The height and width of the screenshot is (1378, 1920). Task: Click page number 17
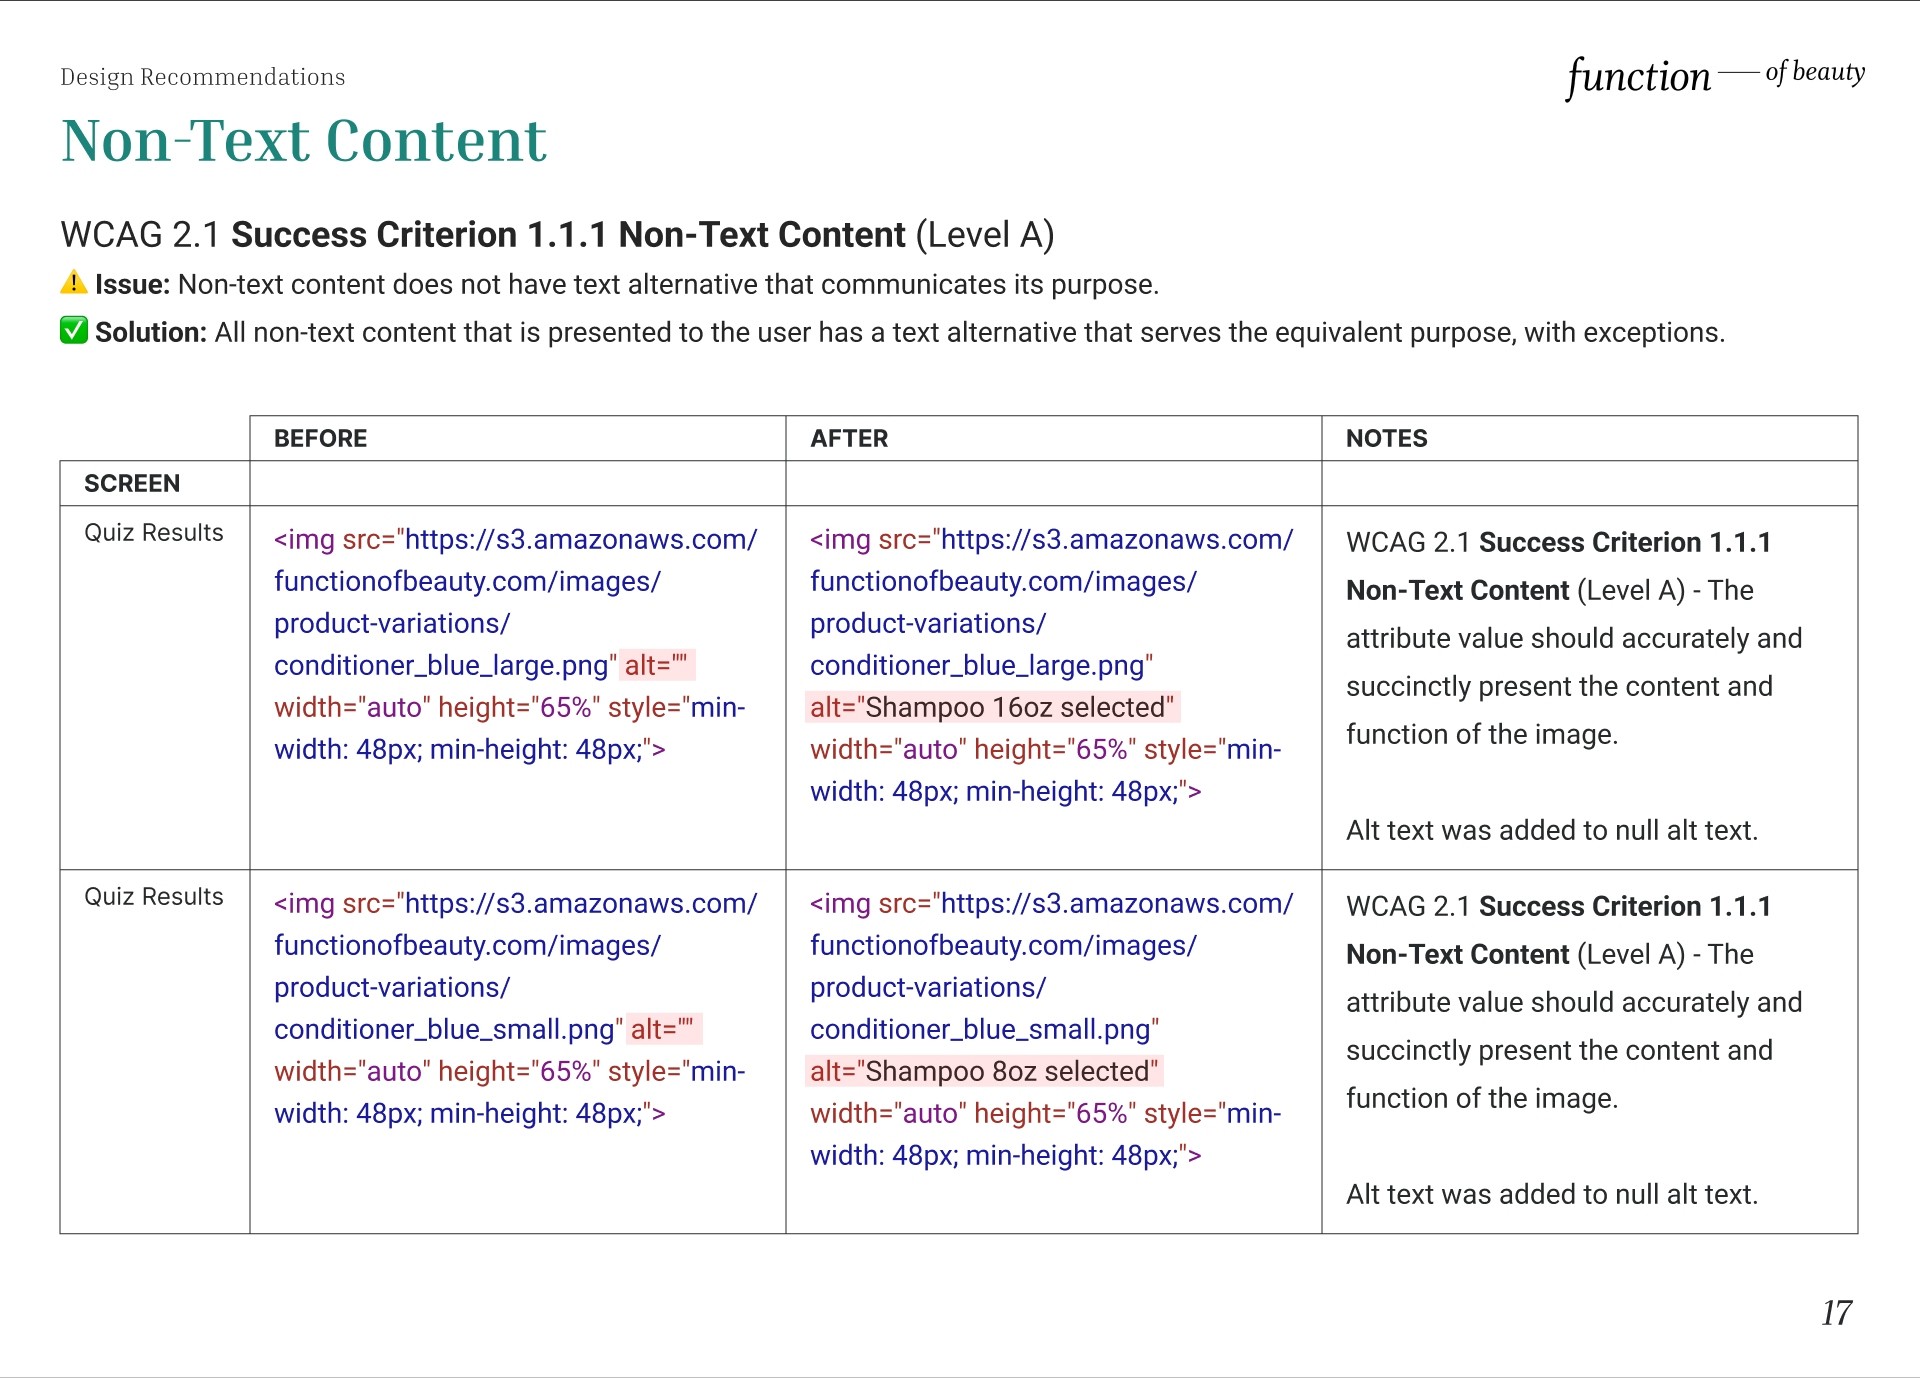(1837, 1313)
